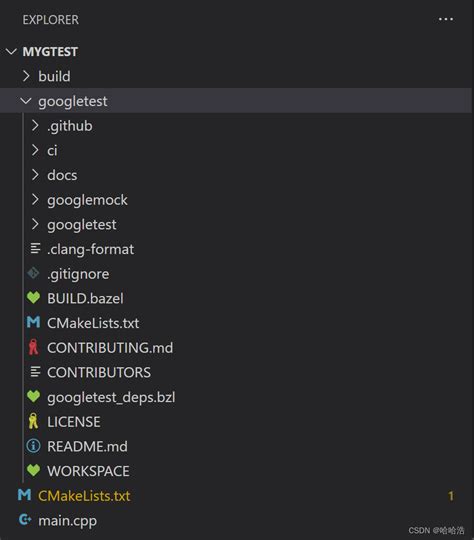The width and height of the screenshot is (474, 540).
Task: Click the info icon beside README.md
Action: (33, 446)
